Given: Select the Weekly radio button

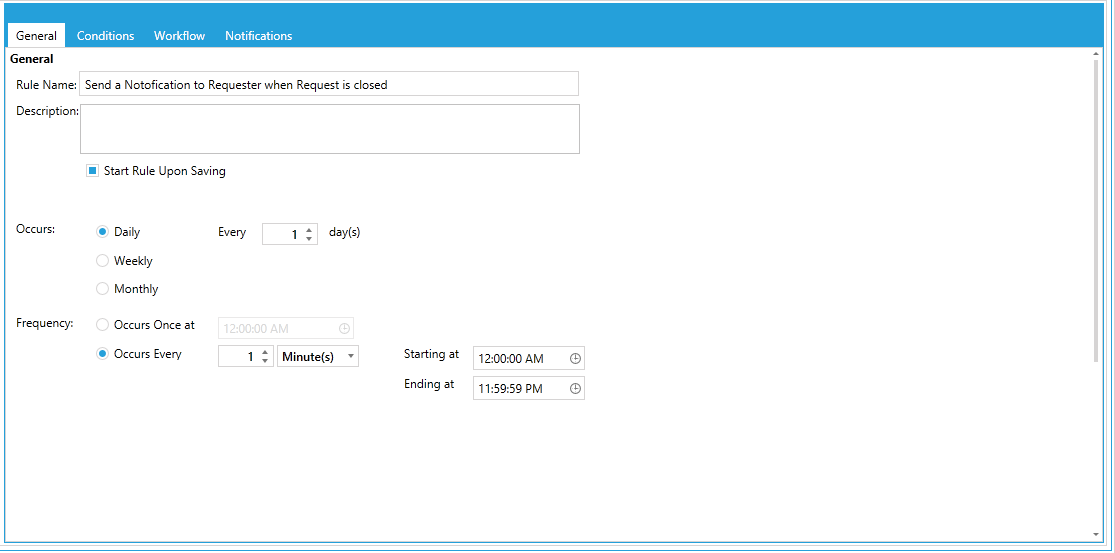Looking at the screenshot, I should (x=102, y=261).
